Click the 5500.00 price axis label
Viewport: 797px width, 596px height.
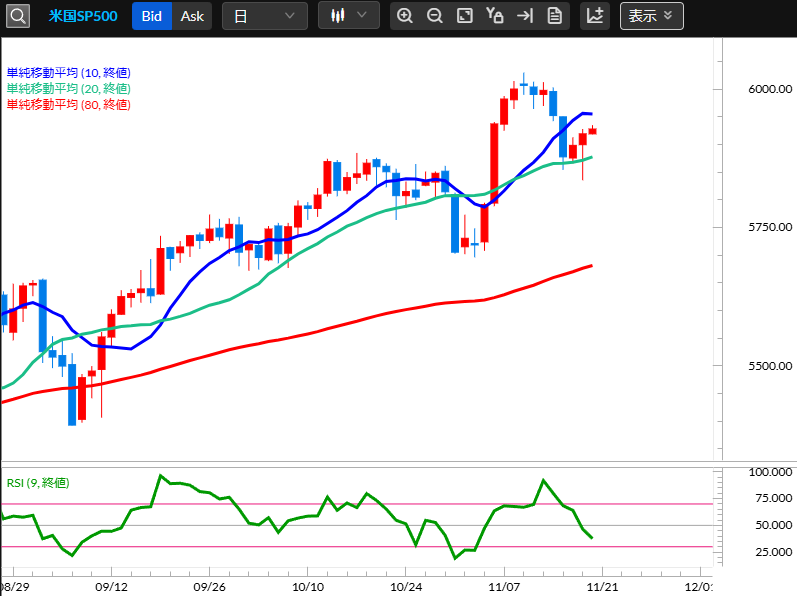pyautogui.click(x=770, y=366)
